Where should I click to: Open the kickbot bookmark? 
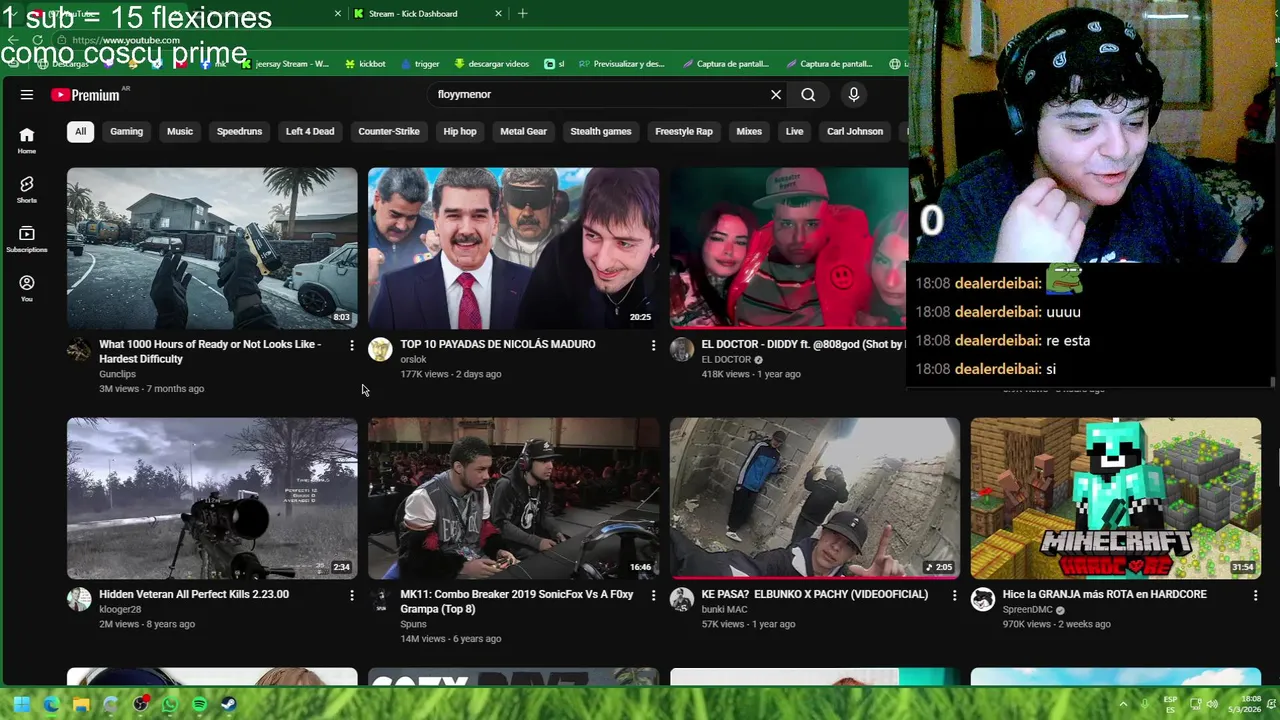(x=365, y=64)
